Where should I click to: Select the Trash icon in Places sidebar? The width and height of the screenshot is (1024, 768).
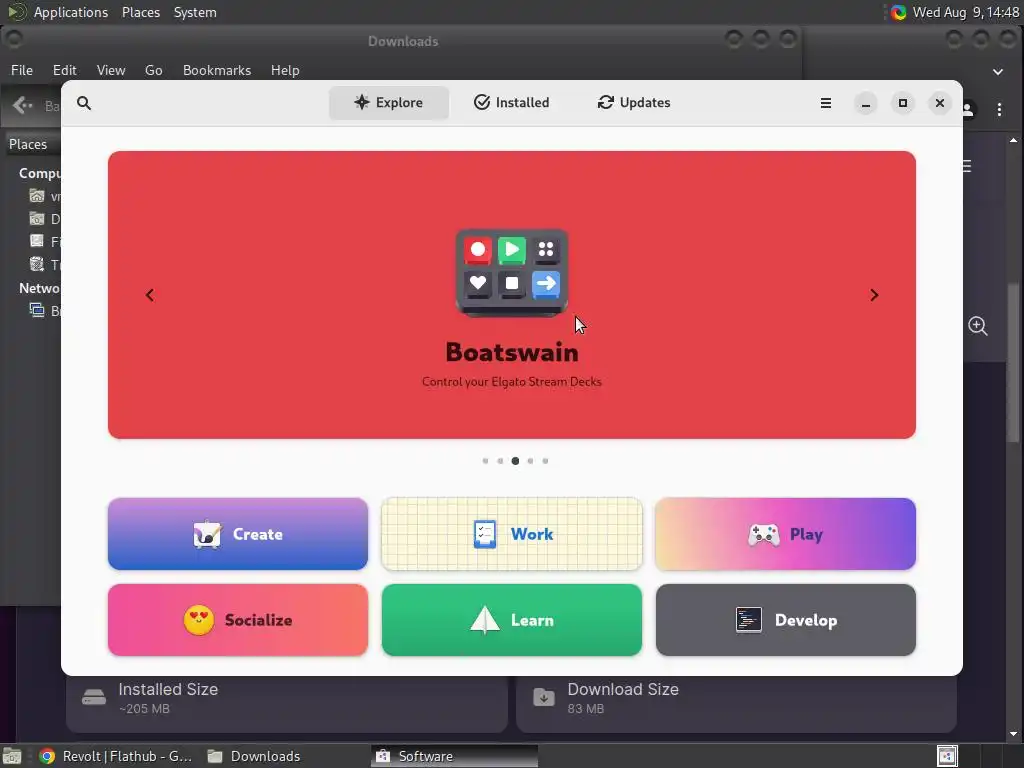click(x=37, y=264)
